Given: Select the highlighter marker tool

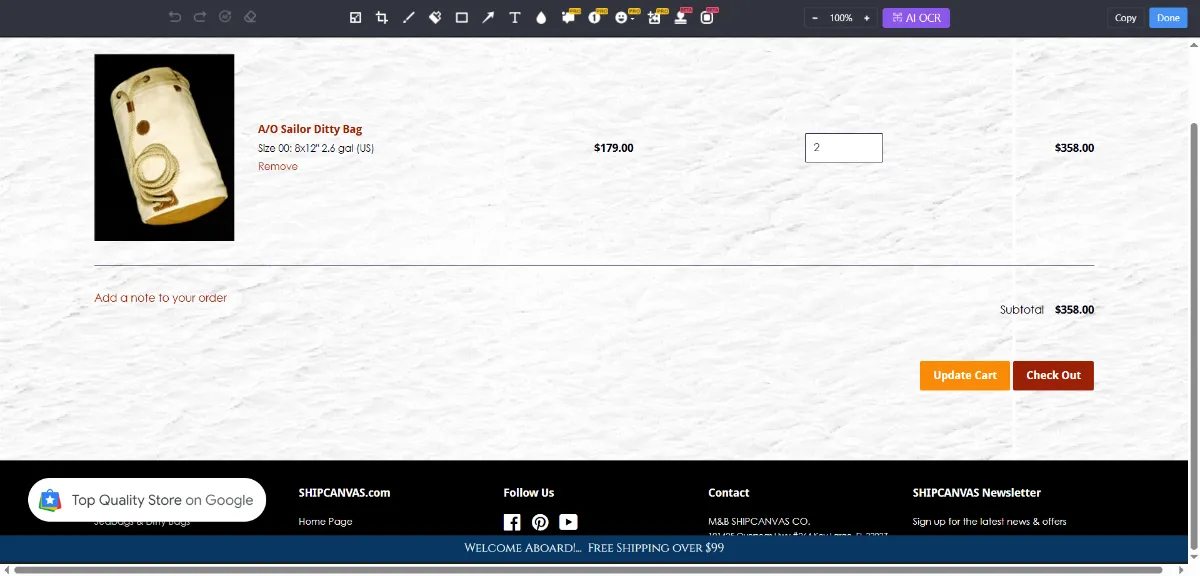Looking at the screenshot, I should point(435,17).
